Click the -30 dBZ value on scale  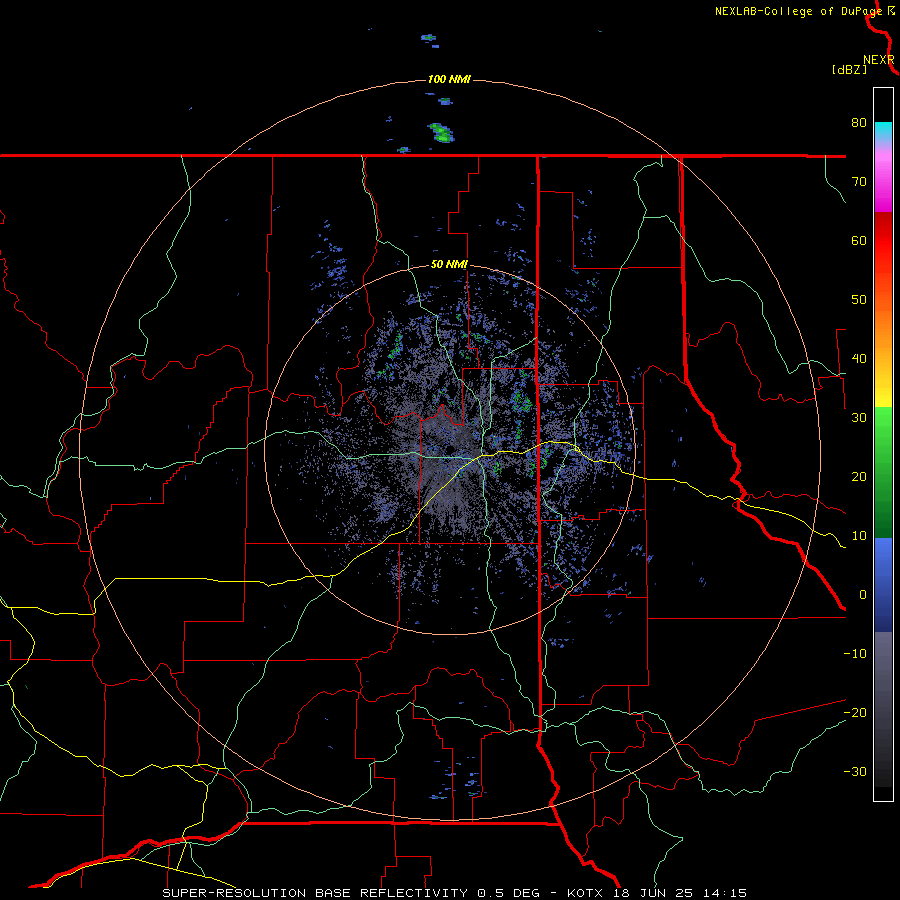855,773
